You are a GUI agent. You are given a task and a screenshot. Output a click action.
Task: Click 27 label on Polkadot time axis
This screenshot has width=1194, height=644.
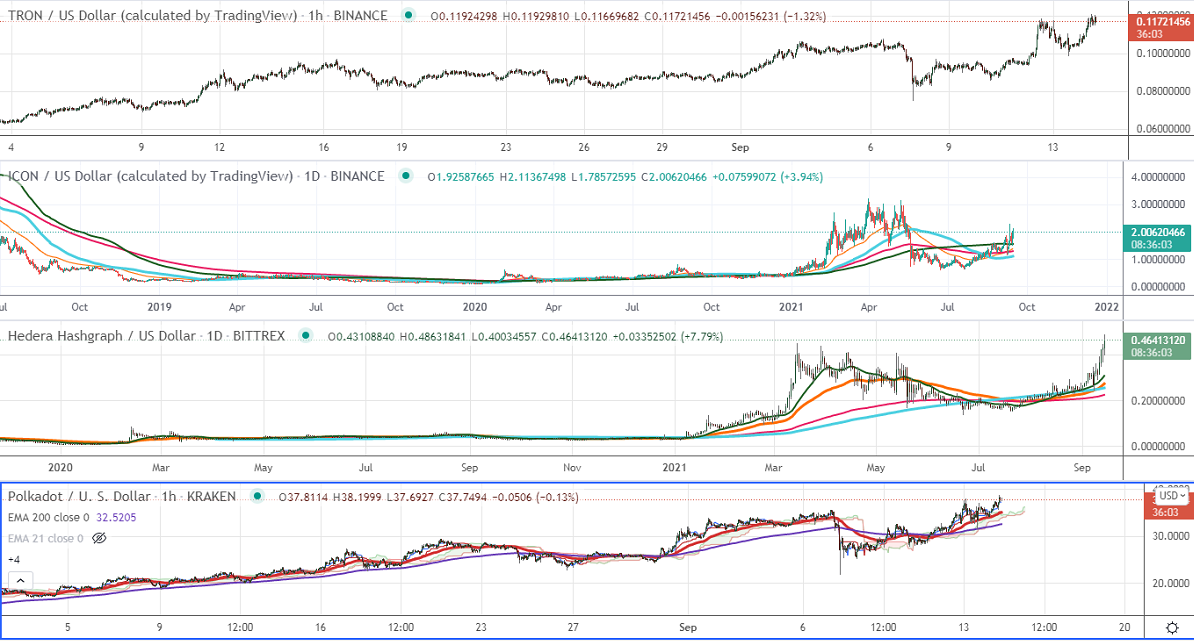[573, 627]
